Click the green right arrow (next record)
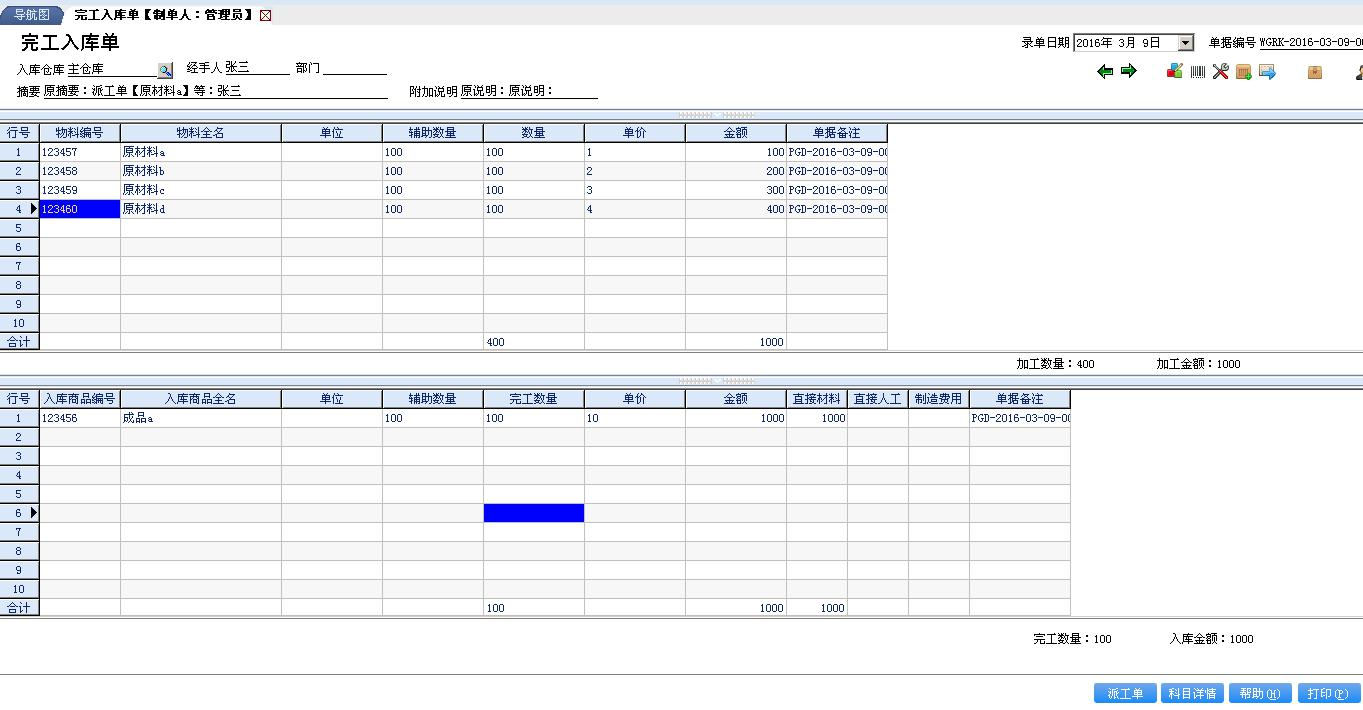 [x=1129, y=72]
